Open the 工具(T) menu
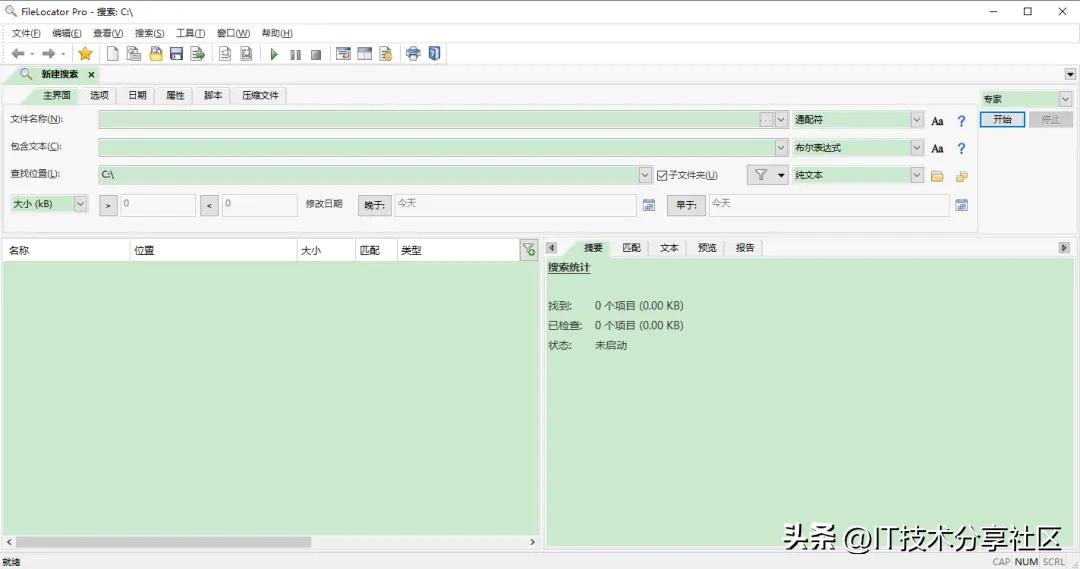 (x=191, y=33)
